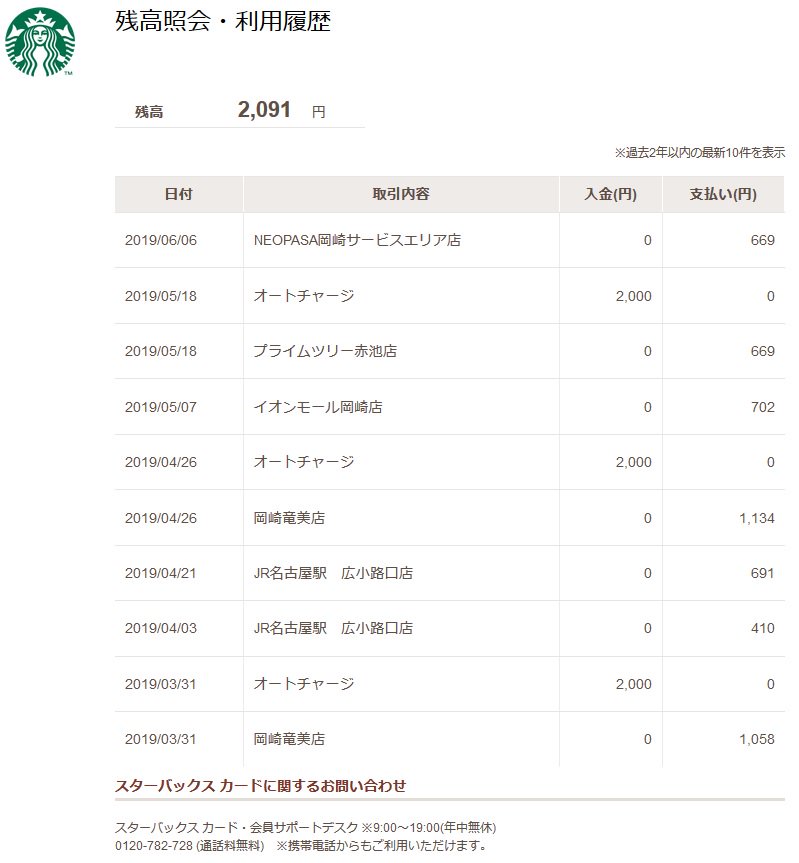Click オートチャージ entry dated 2019/05/18
This screenshot has height=863, width=799.
tap(304, 296)
